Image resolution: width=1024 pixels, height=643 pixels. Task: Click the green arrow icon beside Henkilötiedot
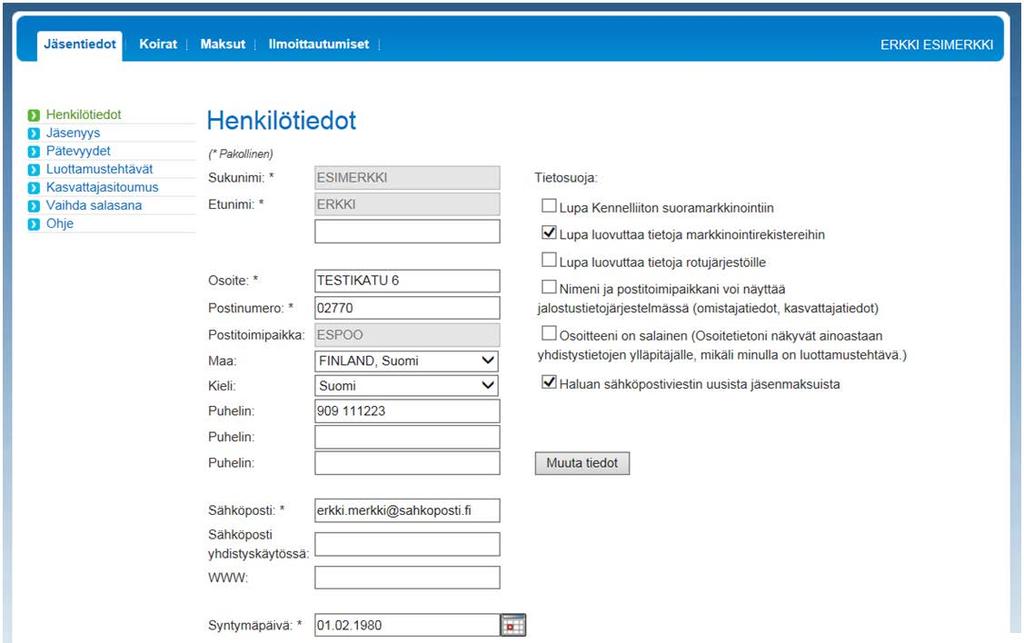(34, 116)
